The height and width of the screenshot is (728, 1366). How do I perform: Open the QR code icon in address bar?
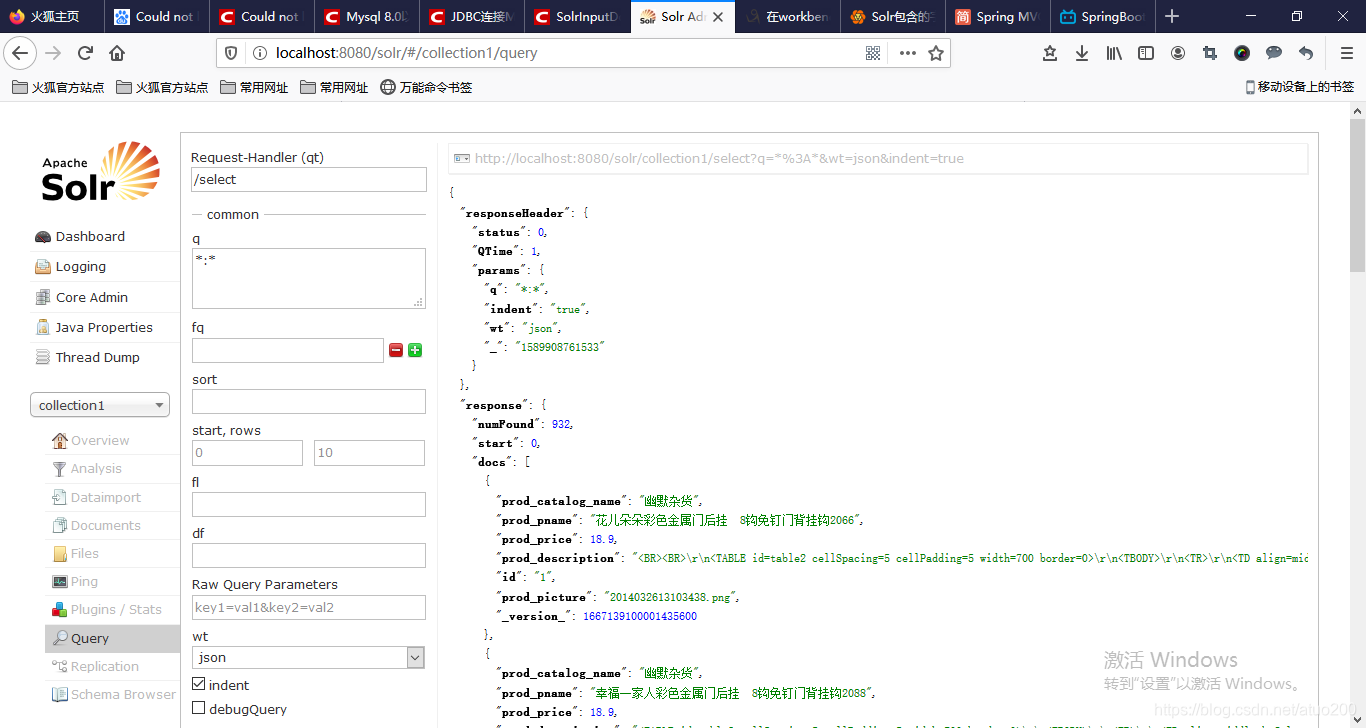pyautogui.click(x=873, y=53)
